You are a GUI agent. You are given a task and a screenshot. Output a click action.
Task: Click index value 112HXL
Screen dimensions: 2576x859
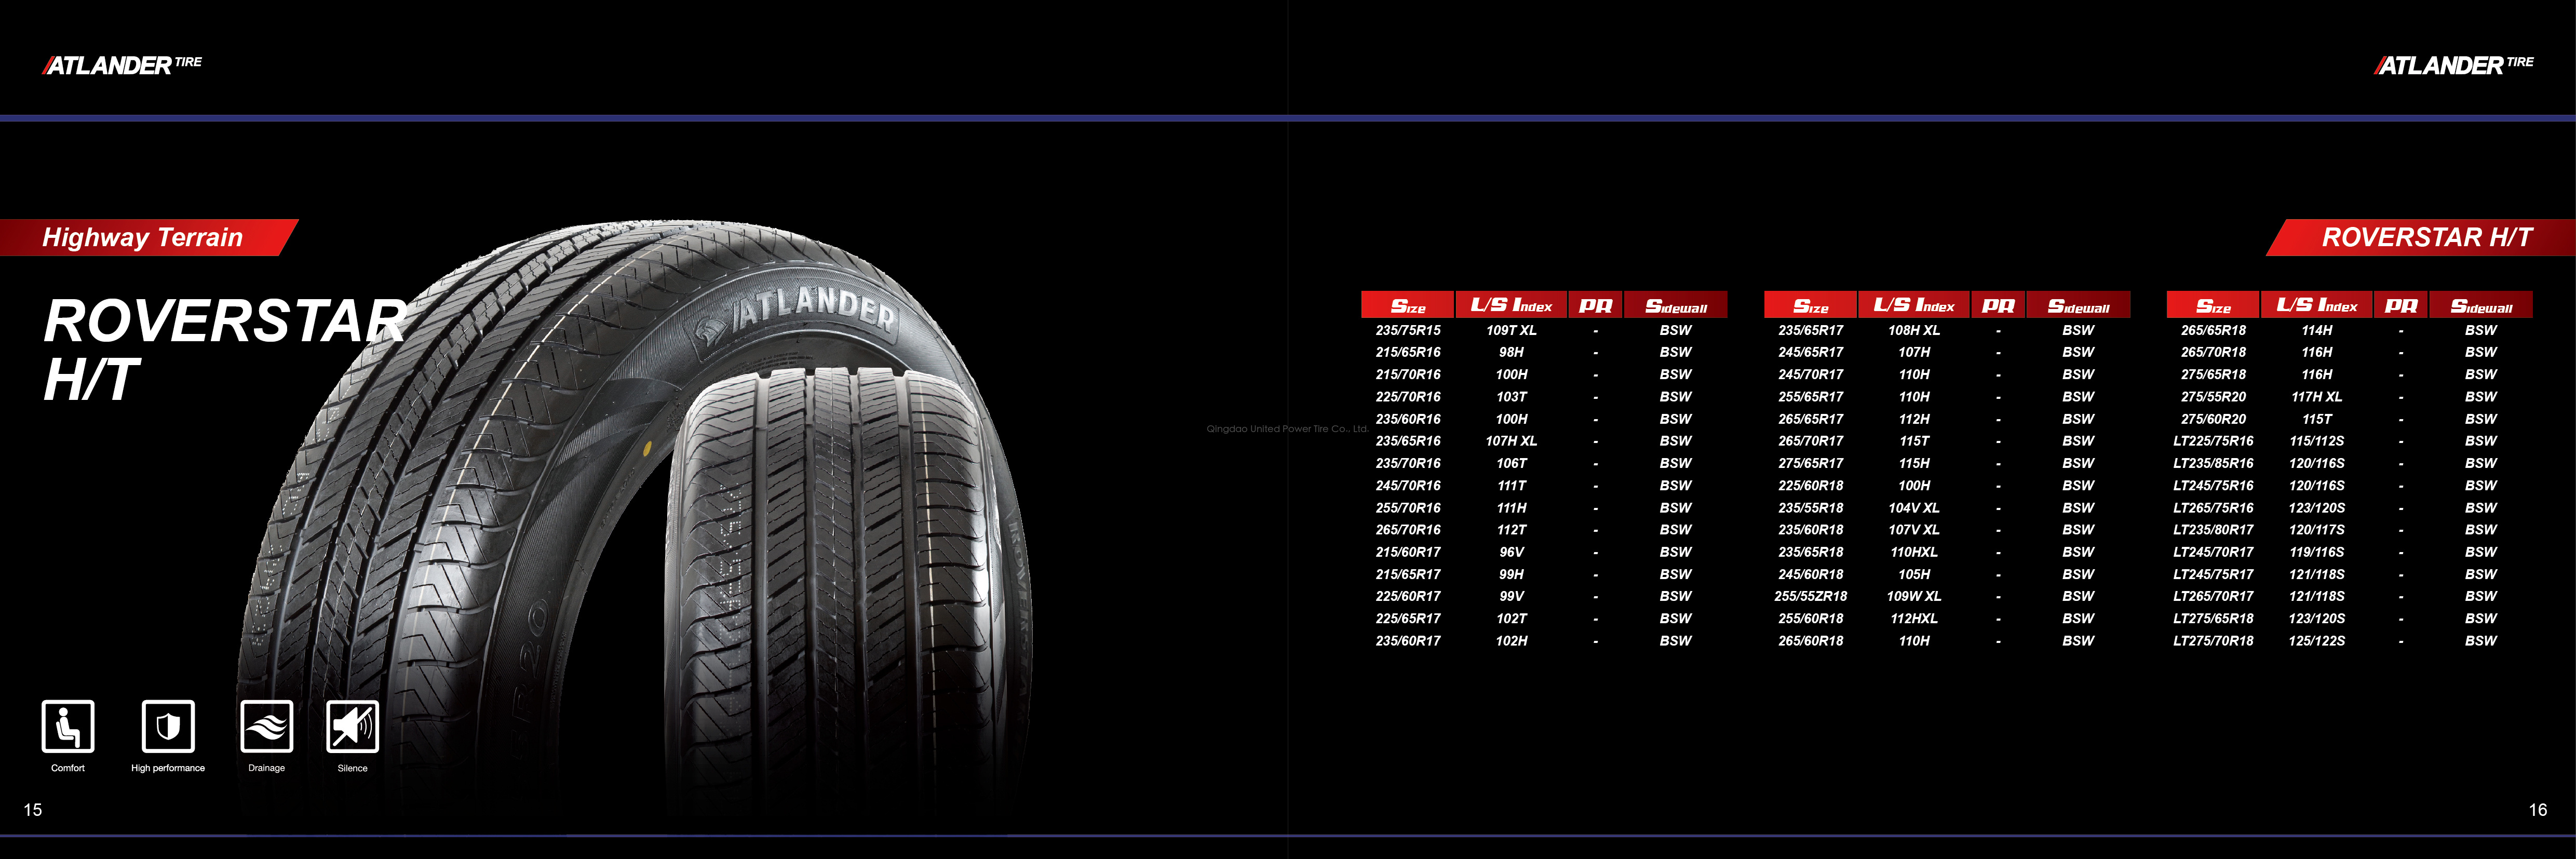pyautogui.click(x=1914, y=618)
